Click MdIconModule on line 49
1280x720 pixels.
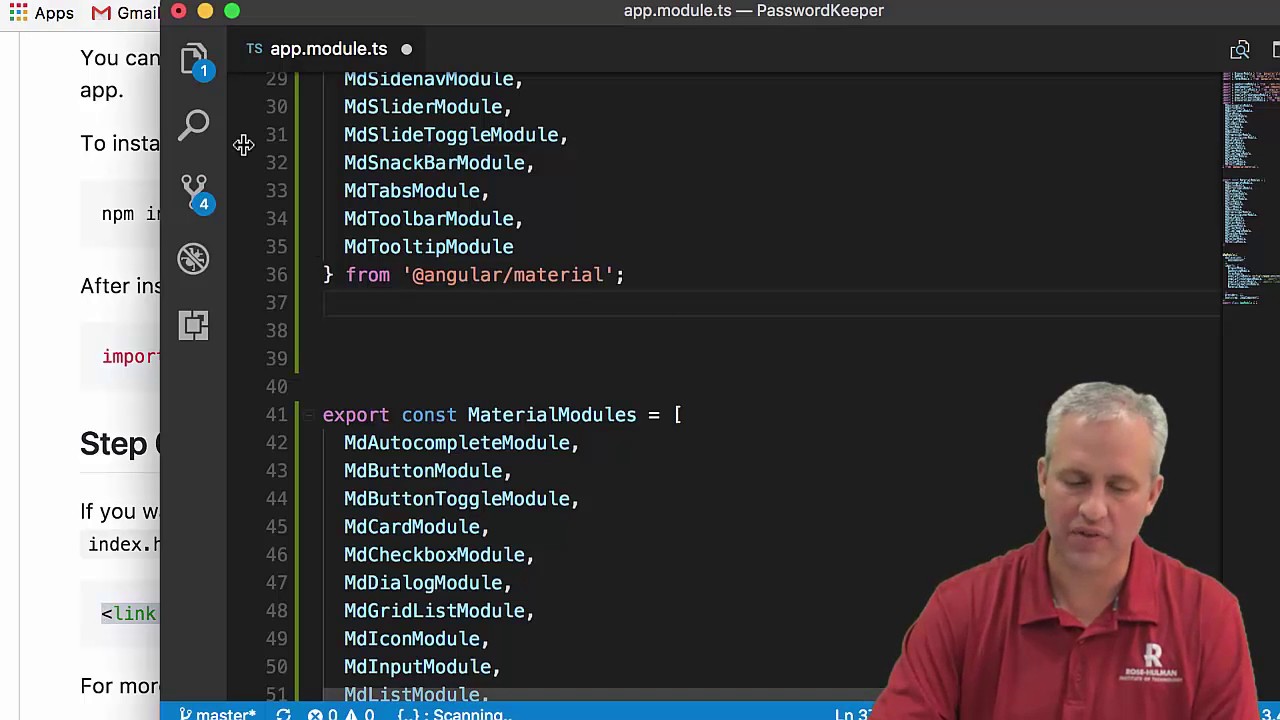(412, 639)
